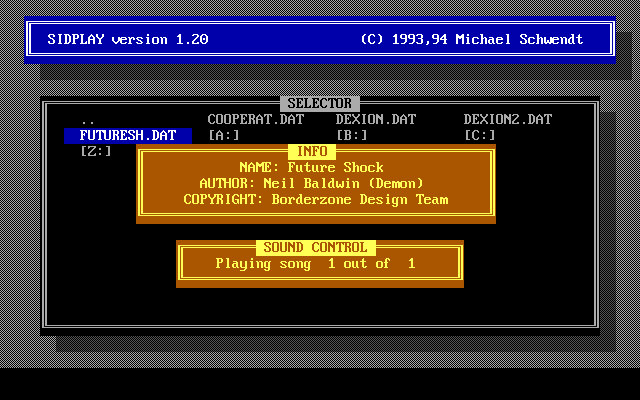Click the "SIDPLAY version 1.20" title text
This screenshot has width=640, height=400.
coord(128,40)
